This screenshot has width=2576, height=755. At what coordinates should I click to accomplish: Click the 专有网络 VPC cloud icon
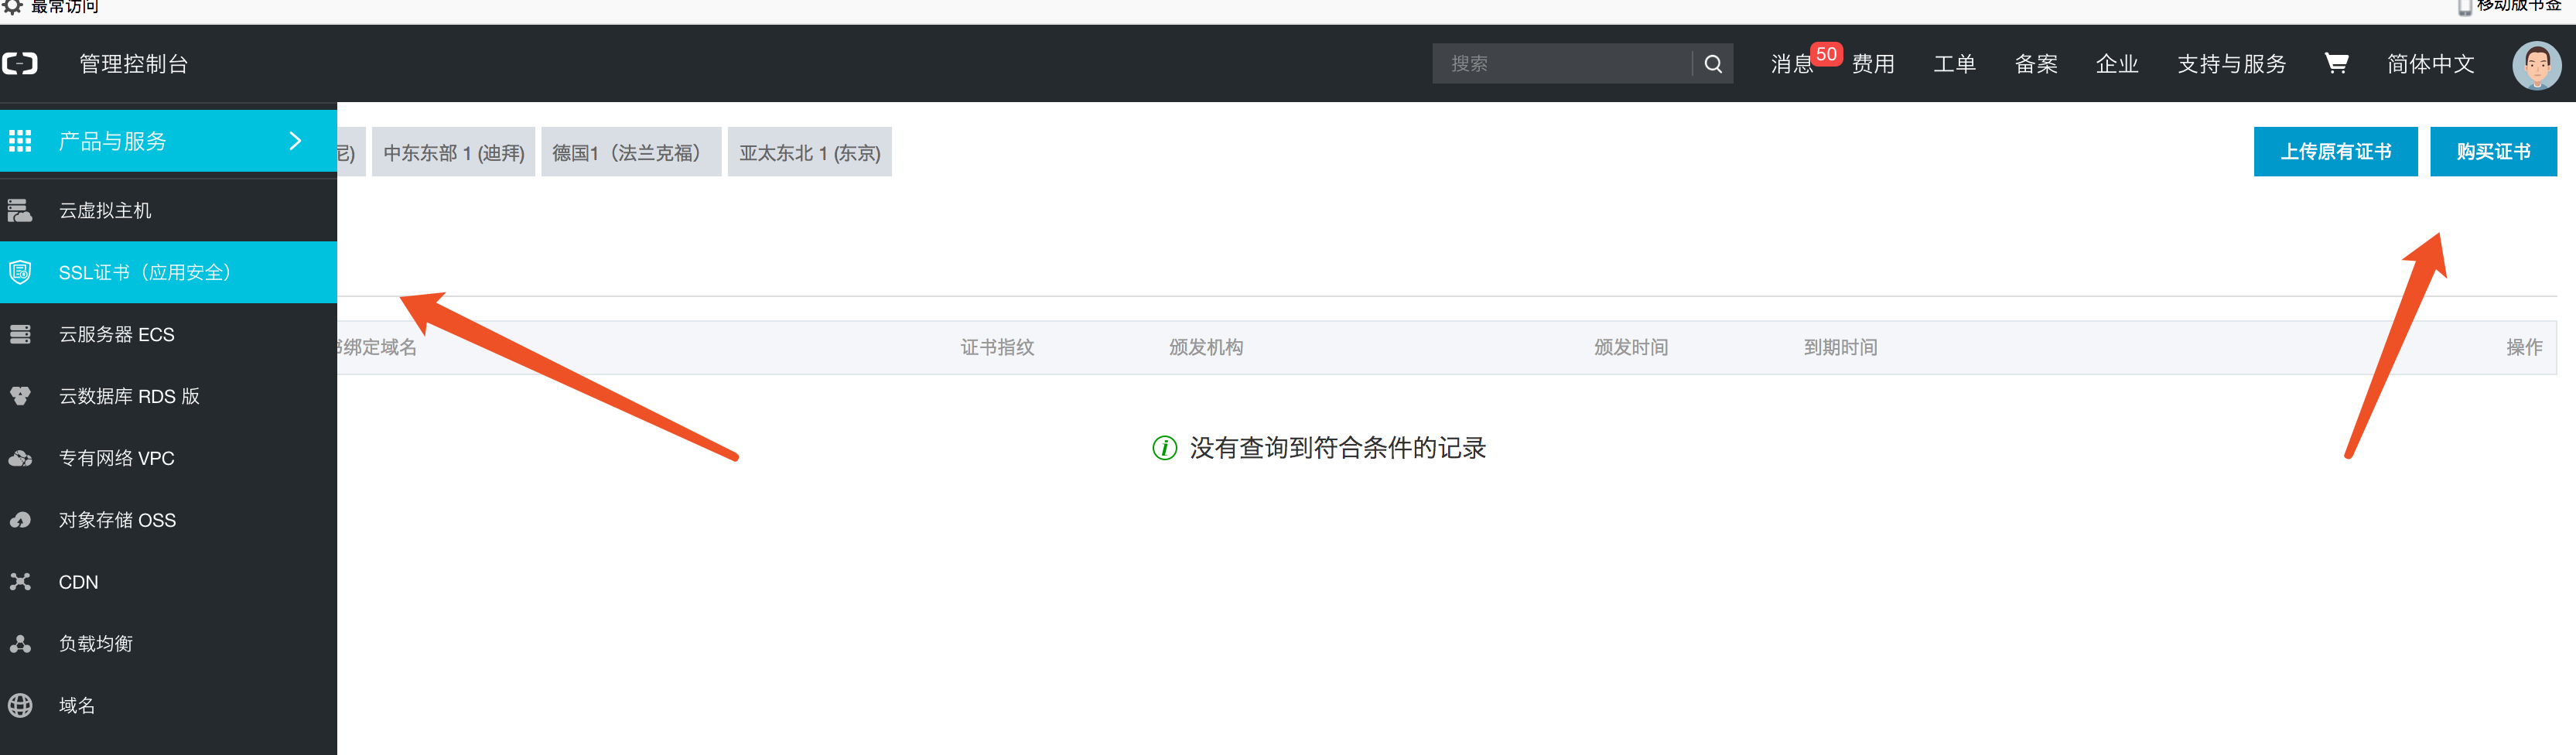(x=20, y=458)
